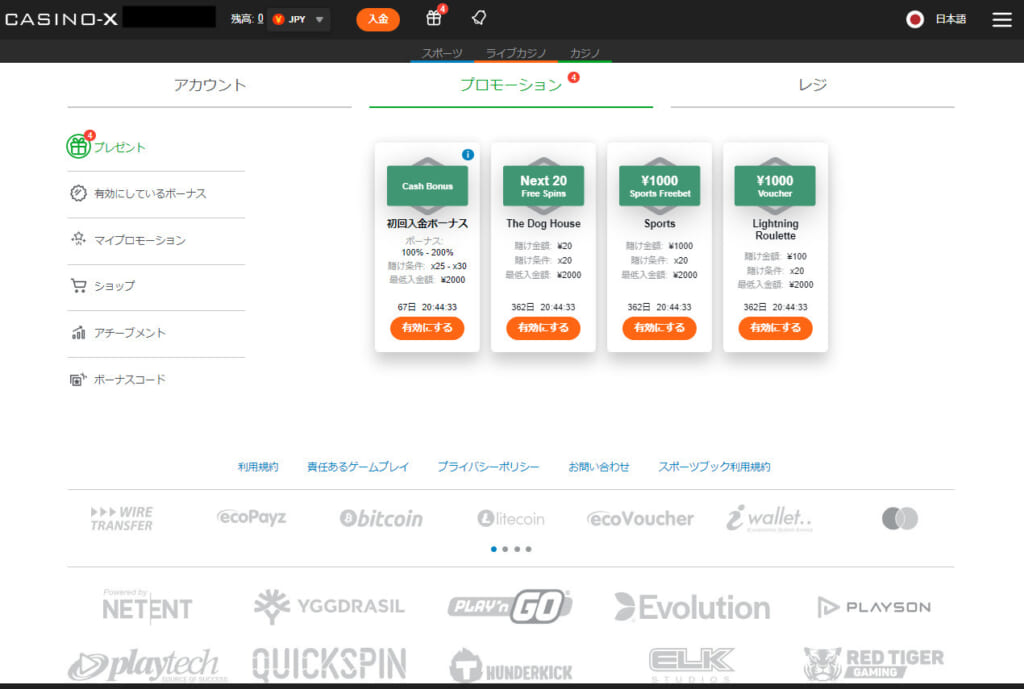Click the 残高 balance value

(260, 19)
